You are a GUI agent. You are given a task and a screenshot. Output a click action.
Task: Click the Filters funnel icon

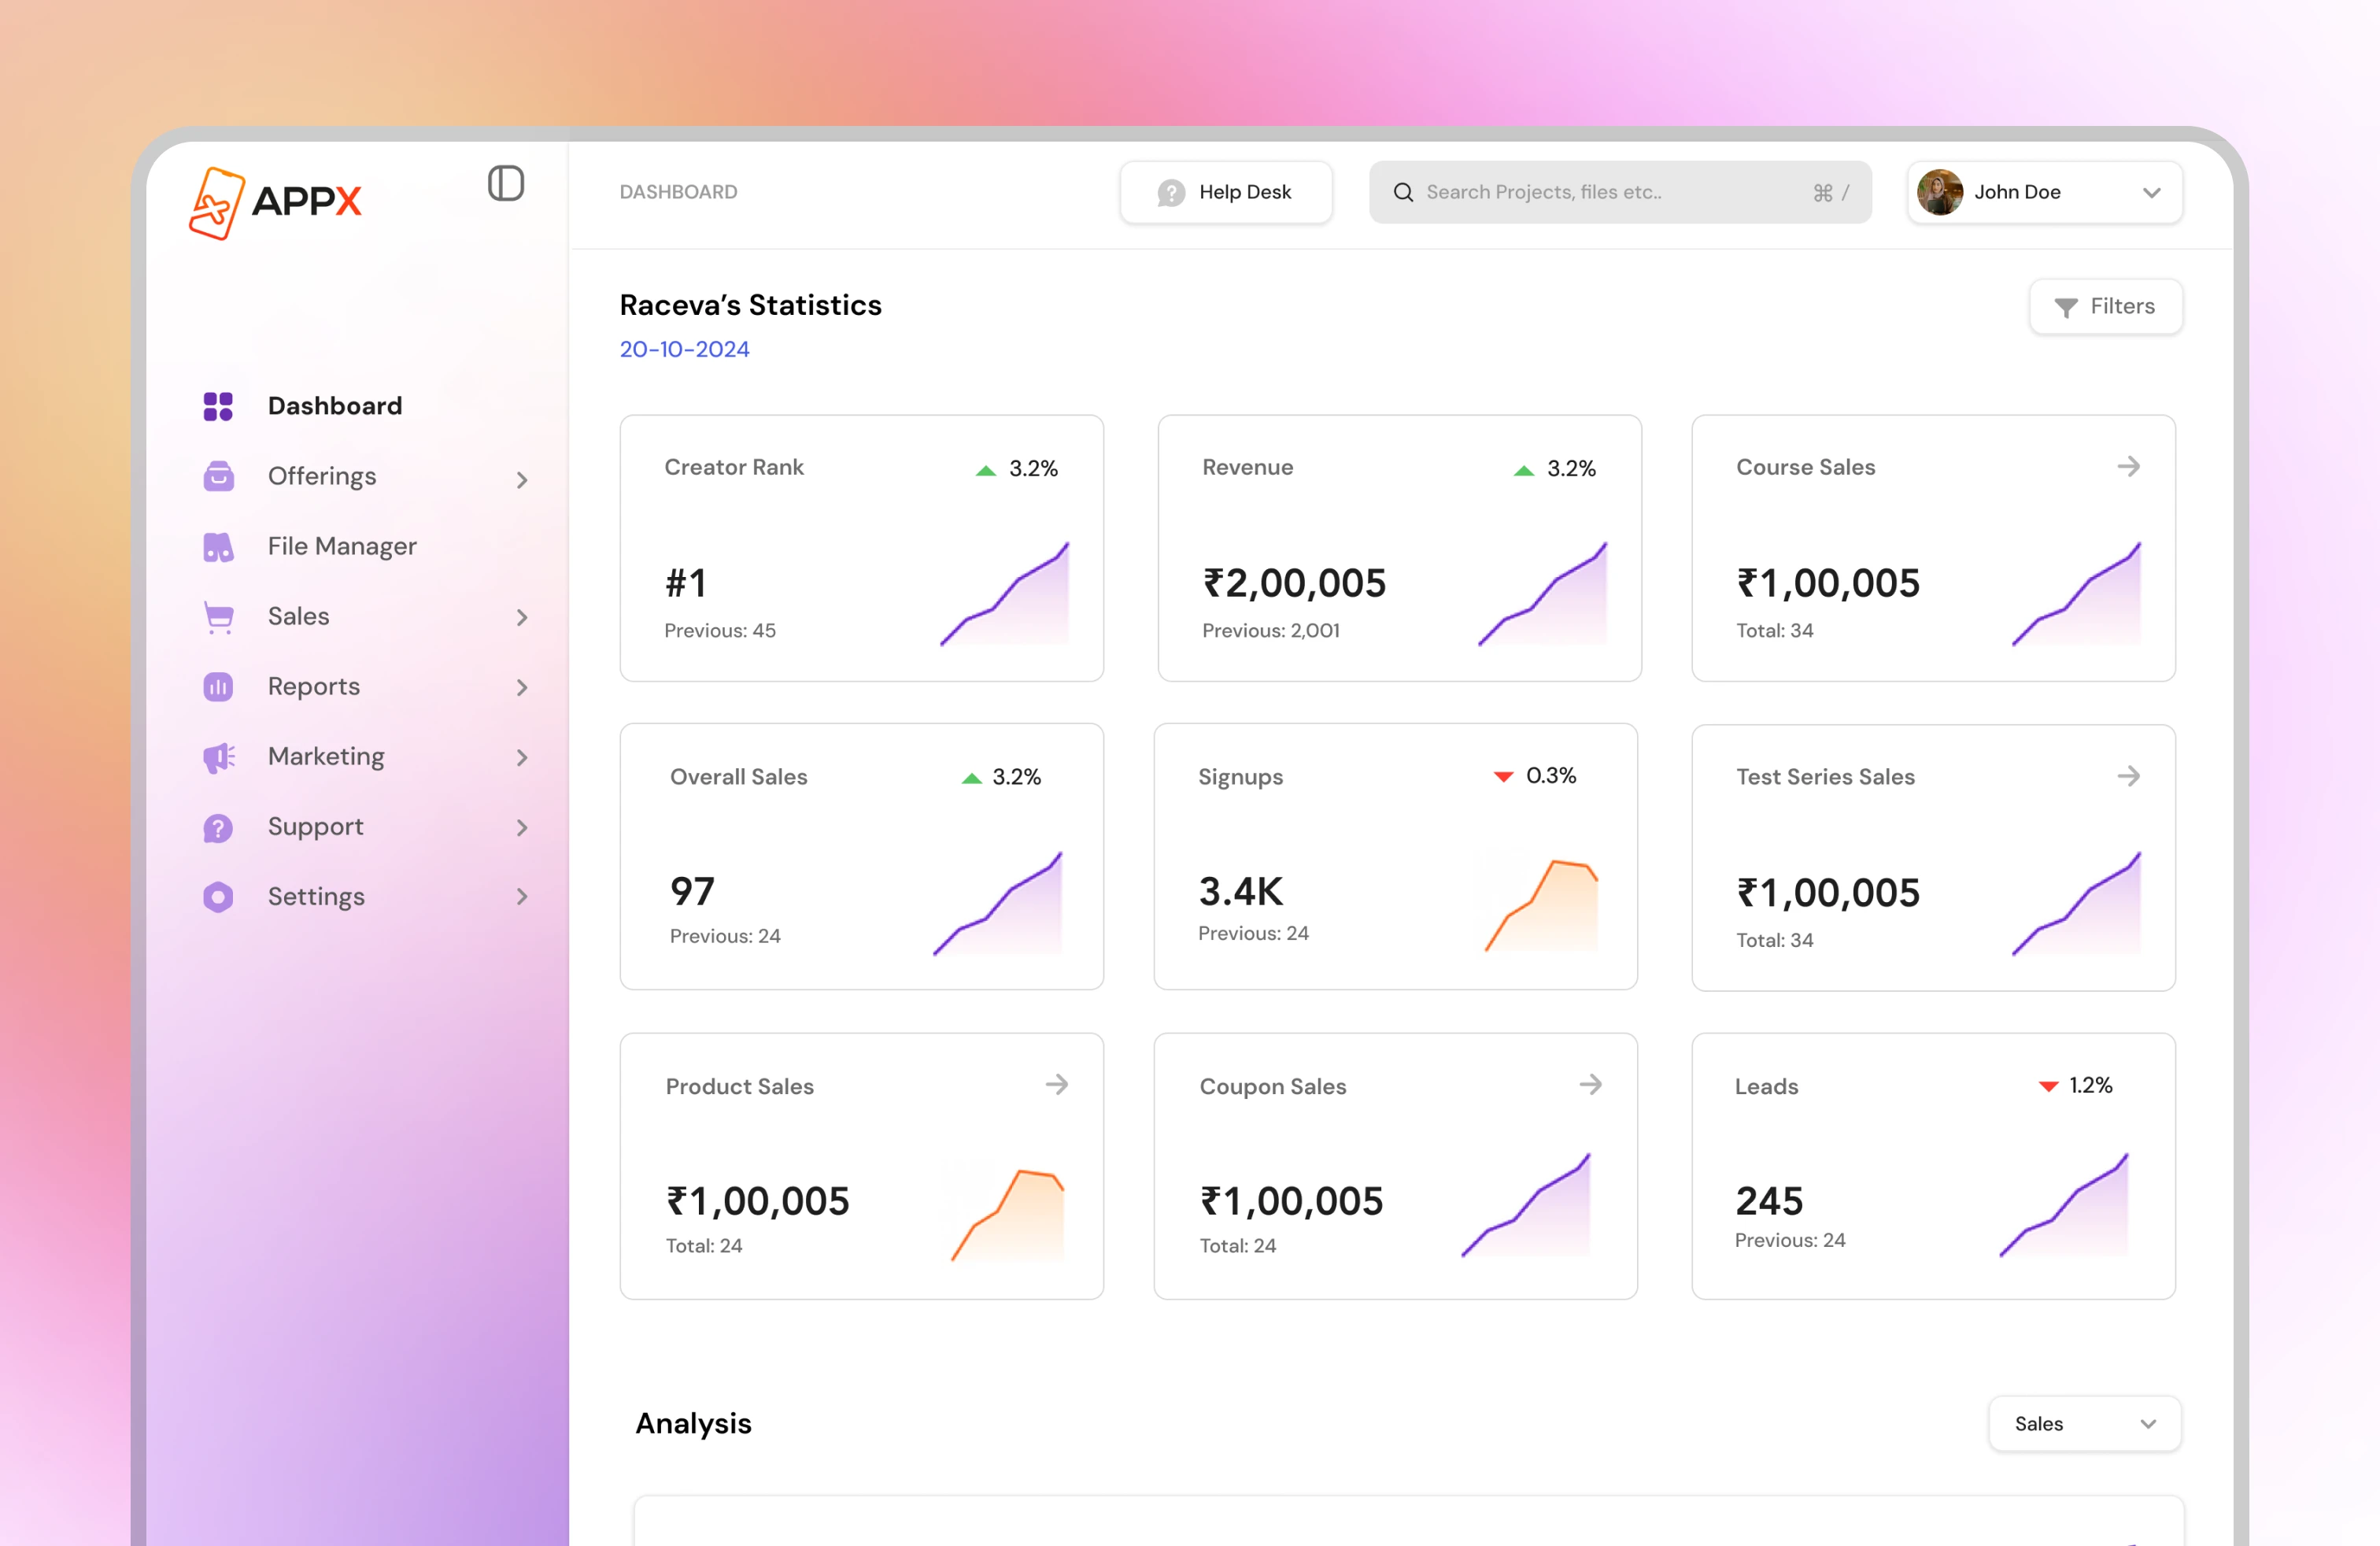2065,308
